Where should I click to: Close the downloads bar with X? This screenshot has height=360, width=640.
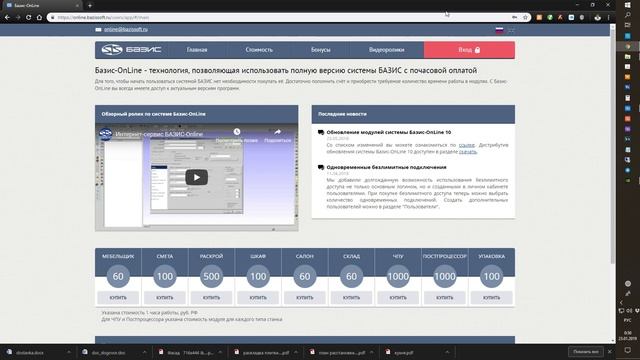click(610, 352)
